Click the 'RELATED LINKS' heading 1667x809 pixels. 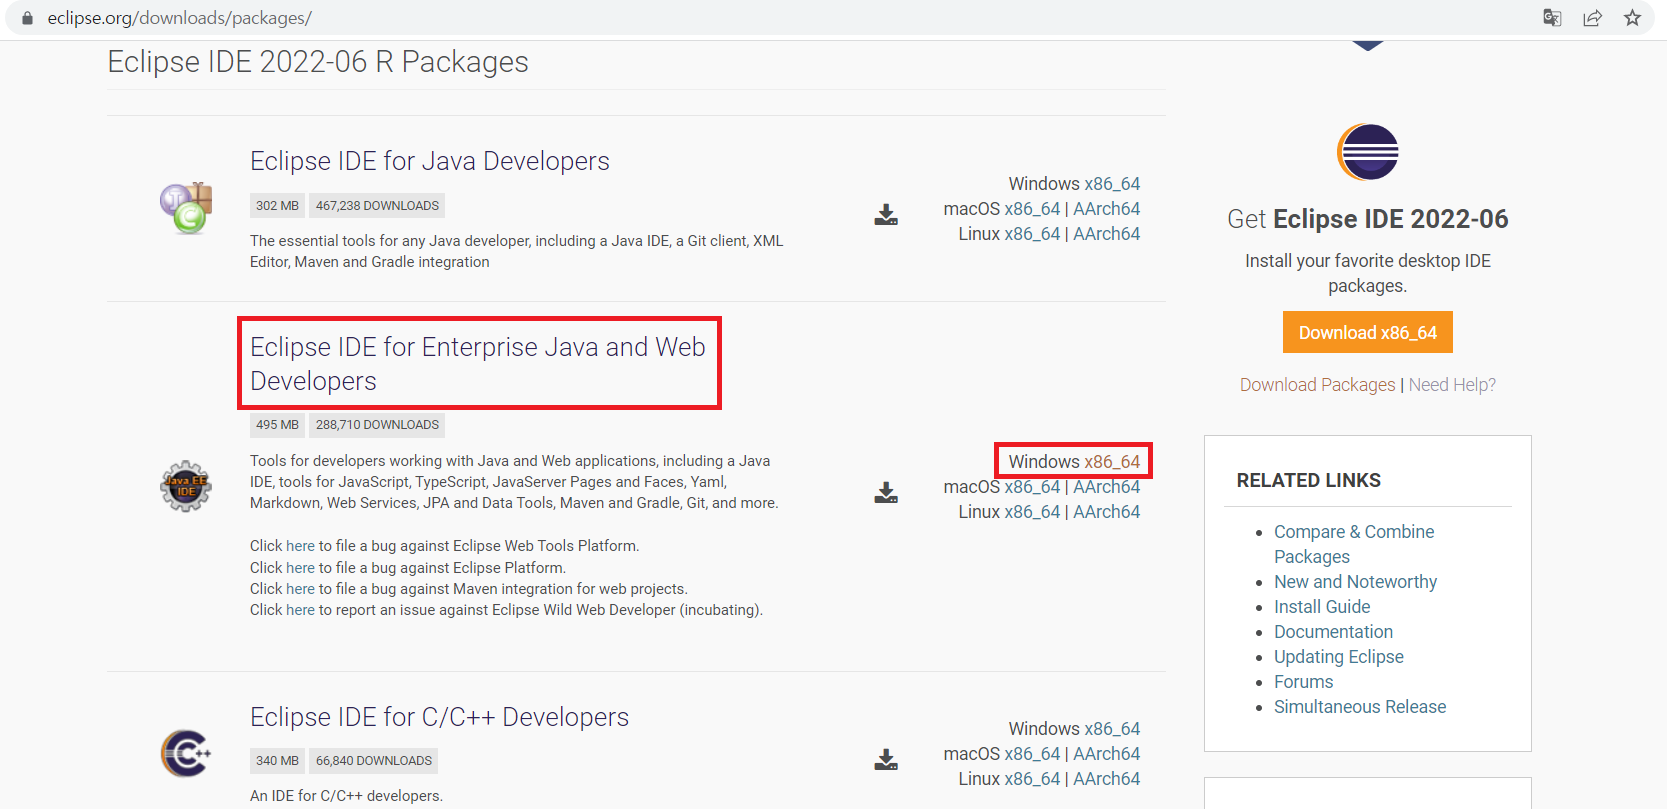pyautogui.click(x=1308, y=481)
